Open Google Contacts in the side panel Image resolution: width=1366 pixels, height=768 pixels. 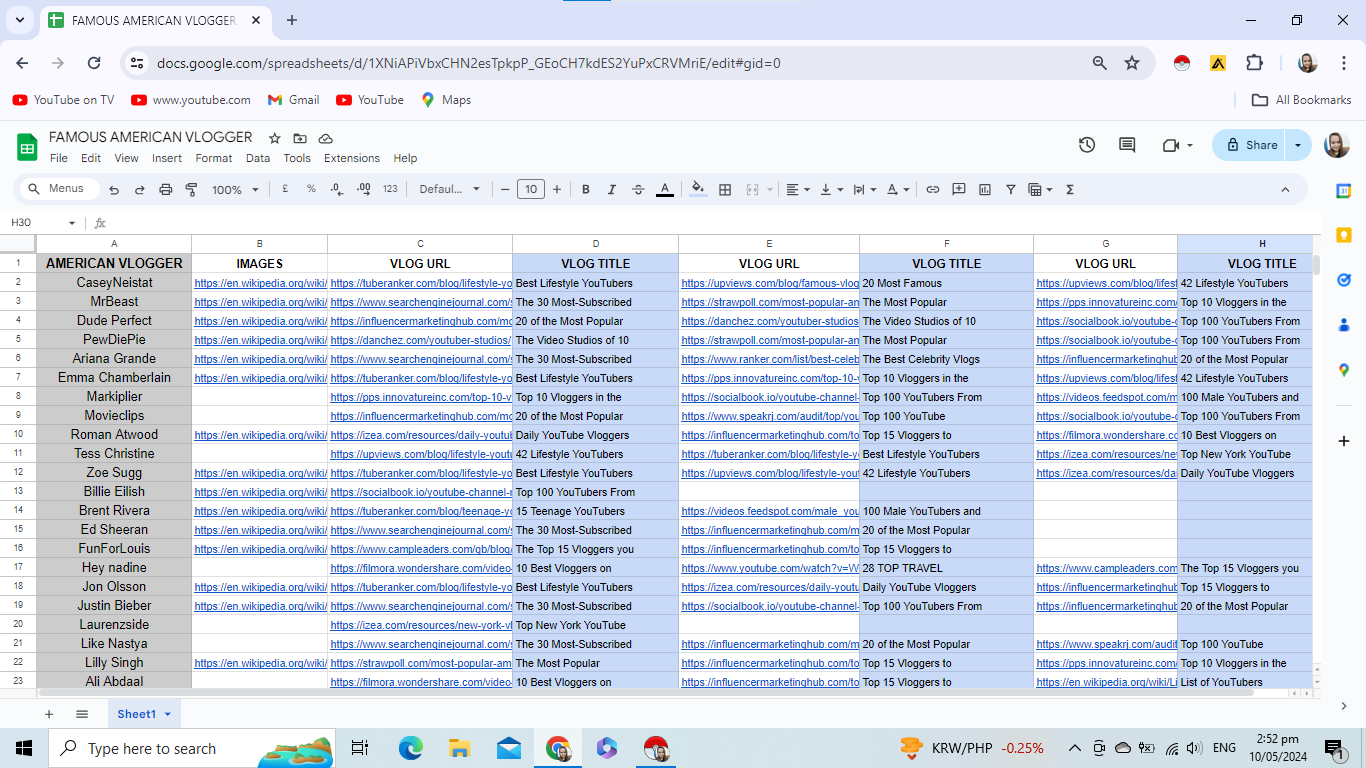pyautogui.click(x=1343, y=324)
